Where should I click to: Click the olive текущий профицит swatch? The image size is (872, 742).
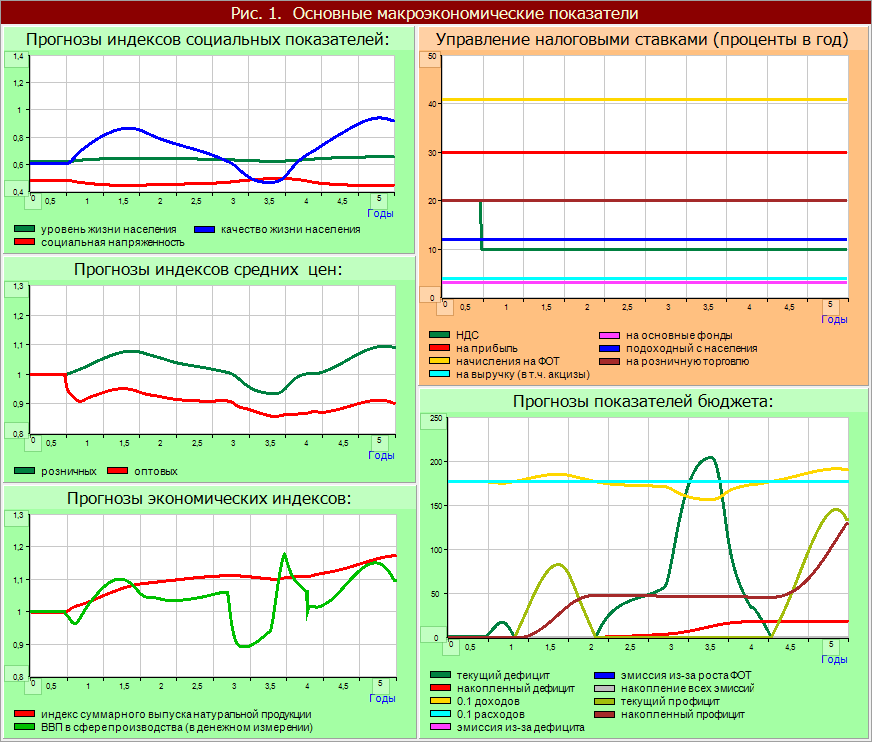coord(605,701)
